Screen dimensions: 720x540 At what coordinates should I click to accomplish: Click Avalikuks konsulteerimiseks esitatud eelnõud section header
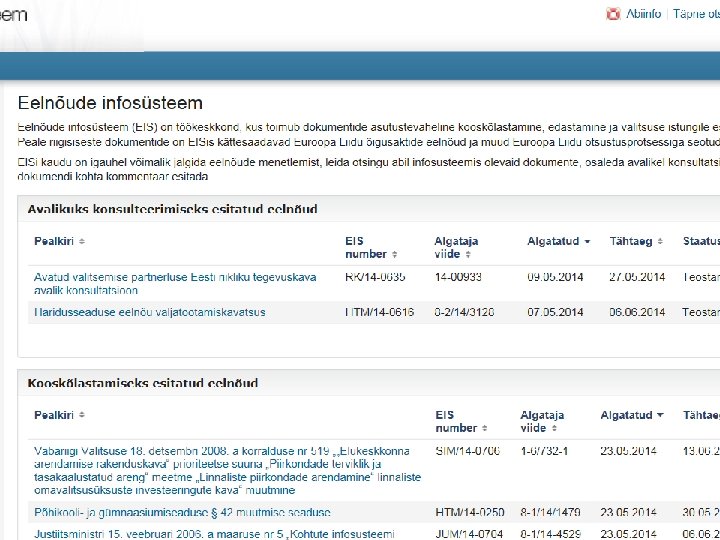(172, 209)
